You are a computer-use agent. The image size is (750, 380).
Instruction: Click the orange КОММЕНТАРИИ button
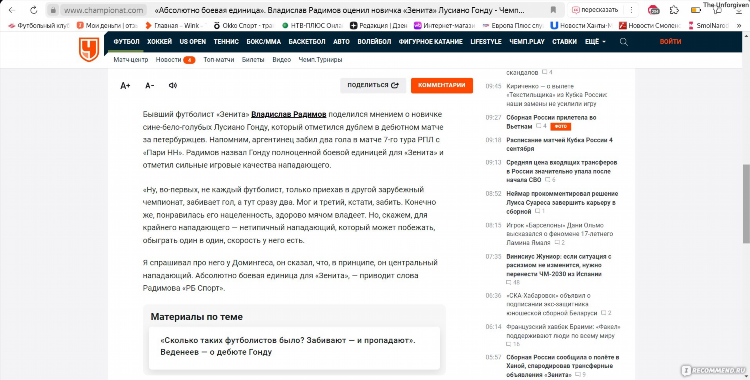442,85
